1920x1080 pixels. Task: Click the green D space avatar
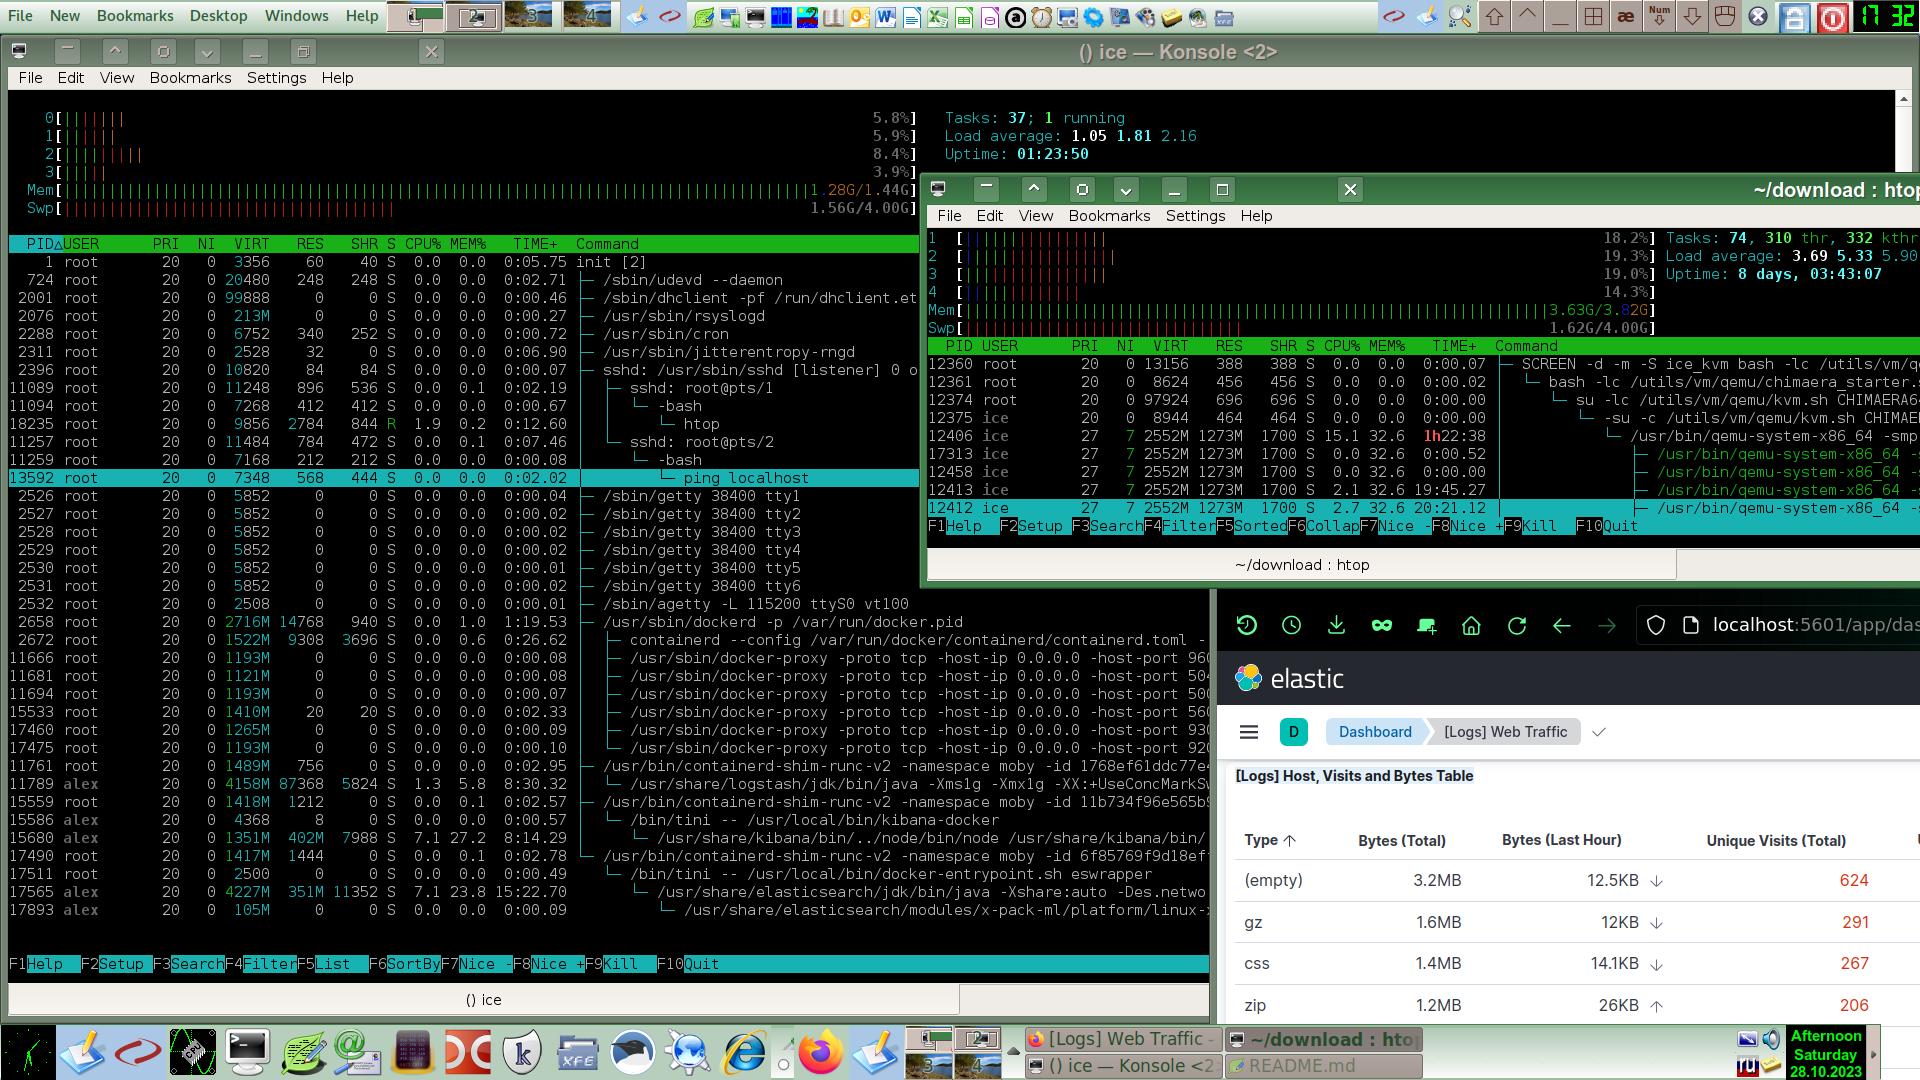click(1293, 732)
